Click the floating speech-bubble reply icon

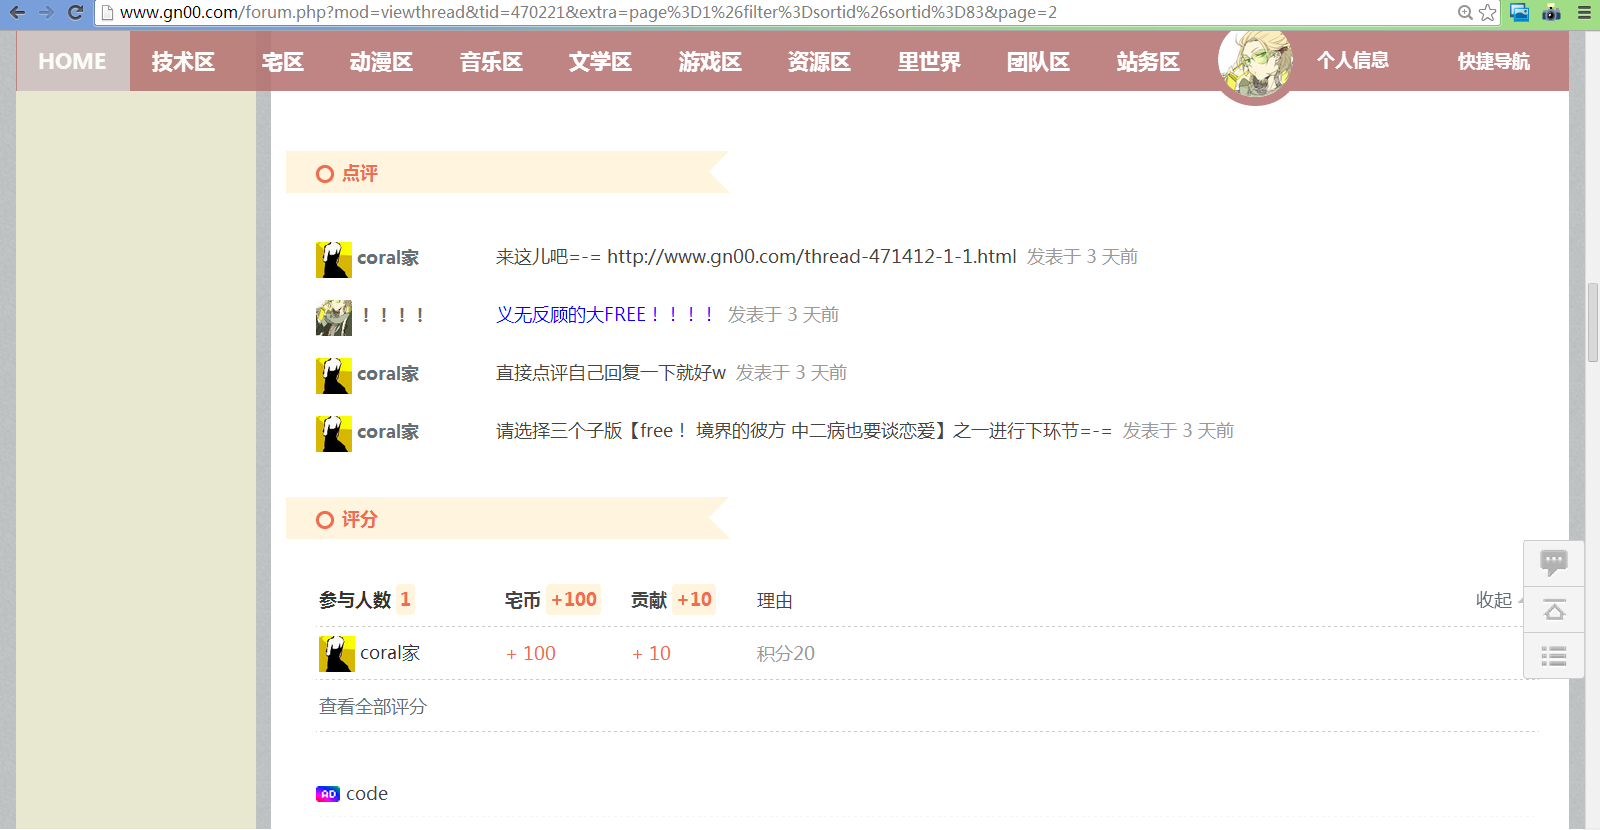pyautogui.click(x=1553, y=563)
